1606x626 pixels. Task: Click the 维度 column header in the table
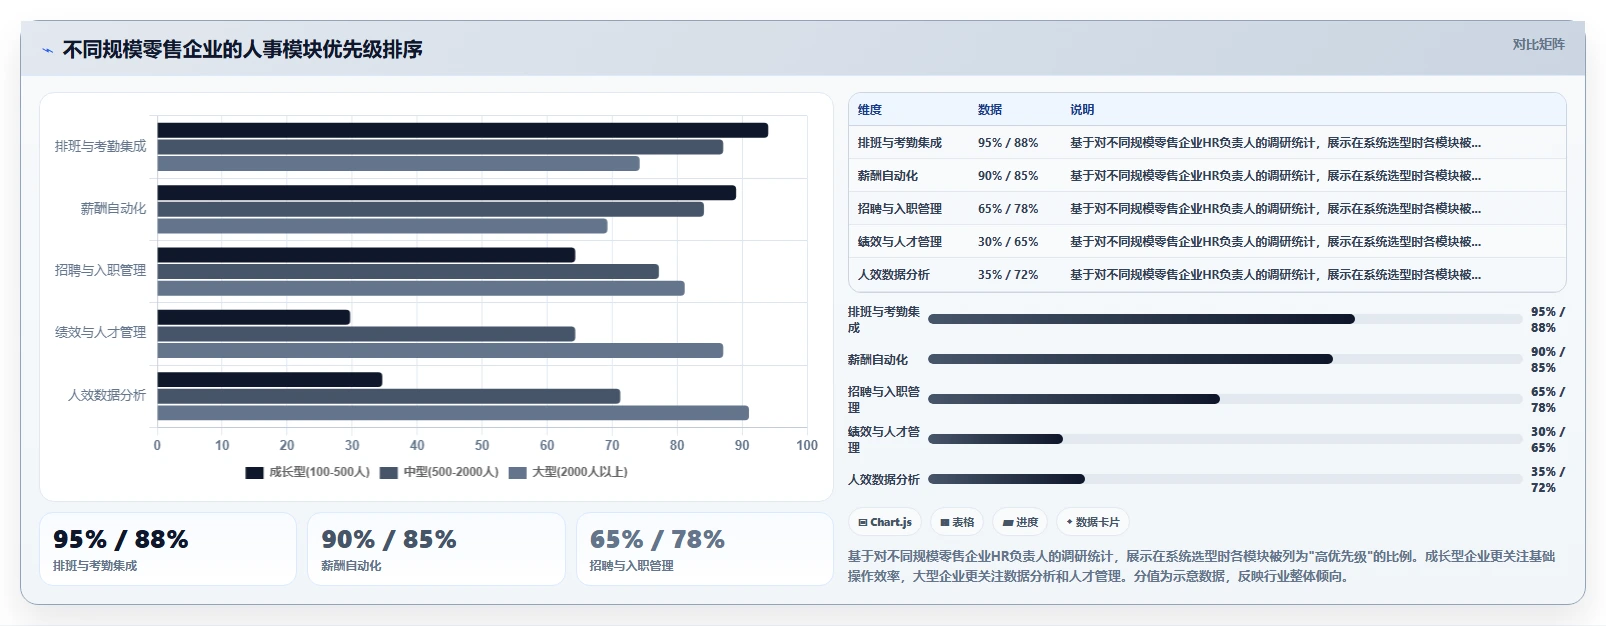[870, 110]
